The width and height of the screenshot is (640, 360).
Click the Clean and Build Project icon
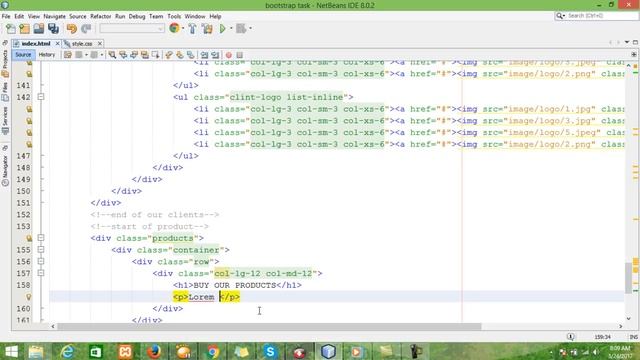point(207,29)
